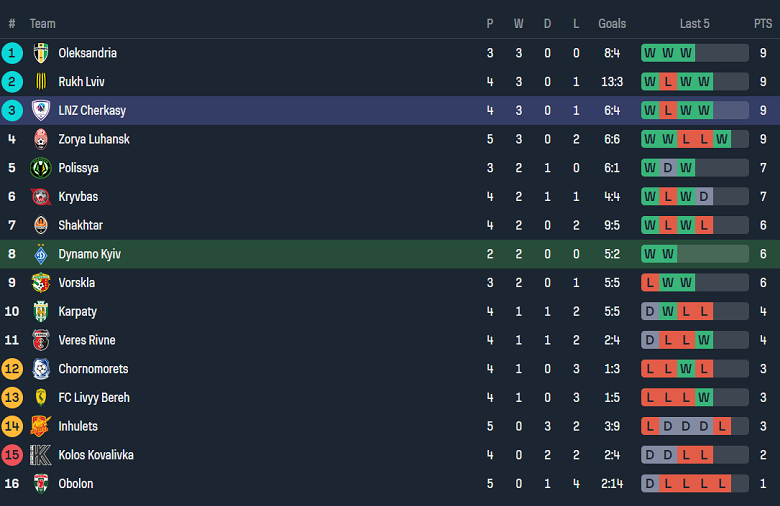Click the Oleksandria club crest icon
780x506 pixels.
point(41,53)
